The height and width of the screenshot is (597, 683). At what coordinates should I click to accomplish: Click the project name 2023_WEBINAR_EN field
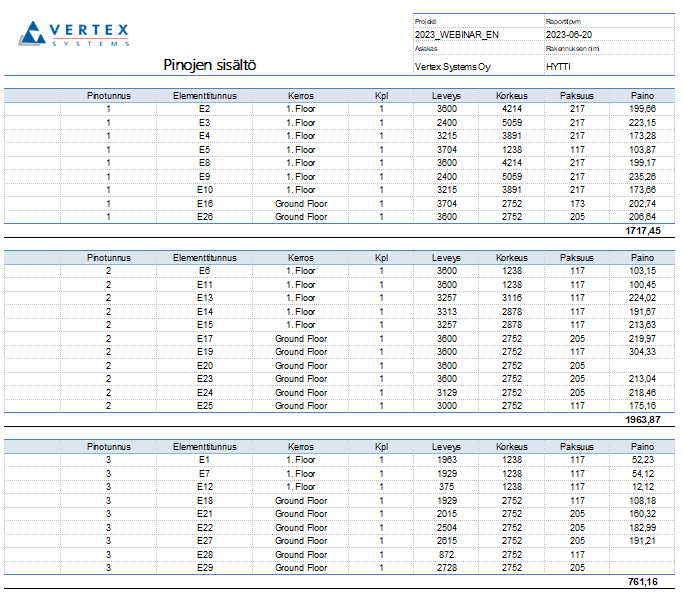pos(457,34)
